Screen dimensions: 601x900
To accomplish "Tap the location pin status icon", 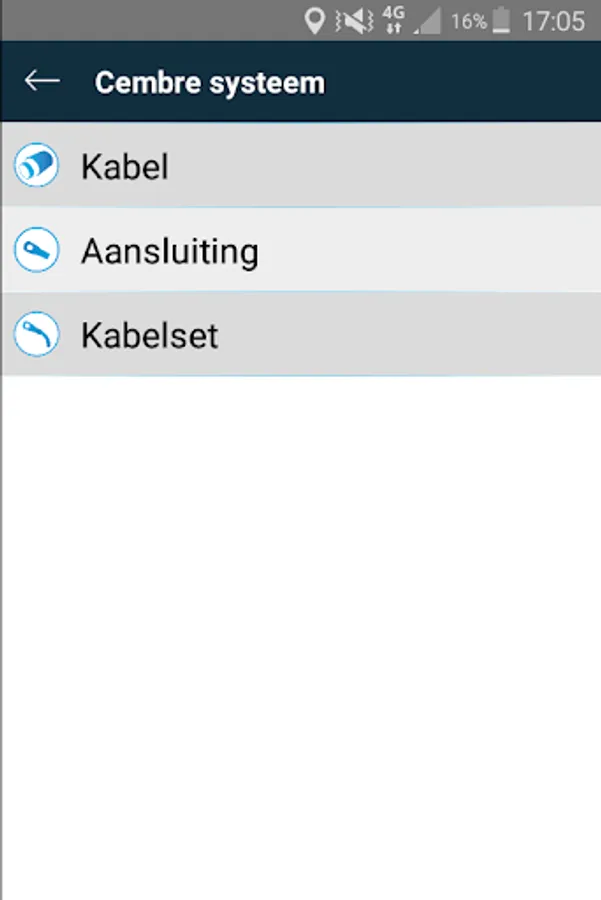I will (315, 20).
